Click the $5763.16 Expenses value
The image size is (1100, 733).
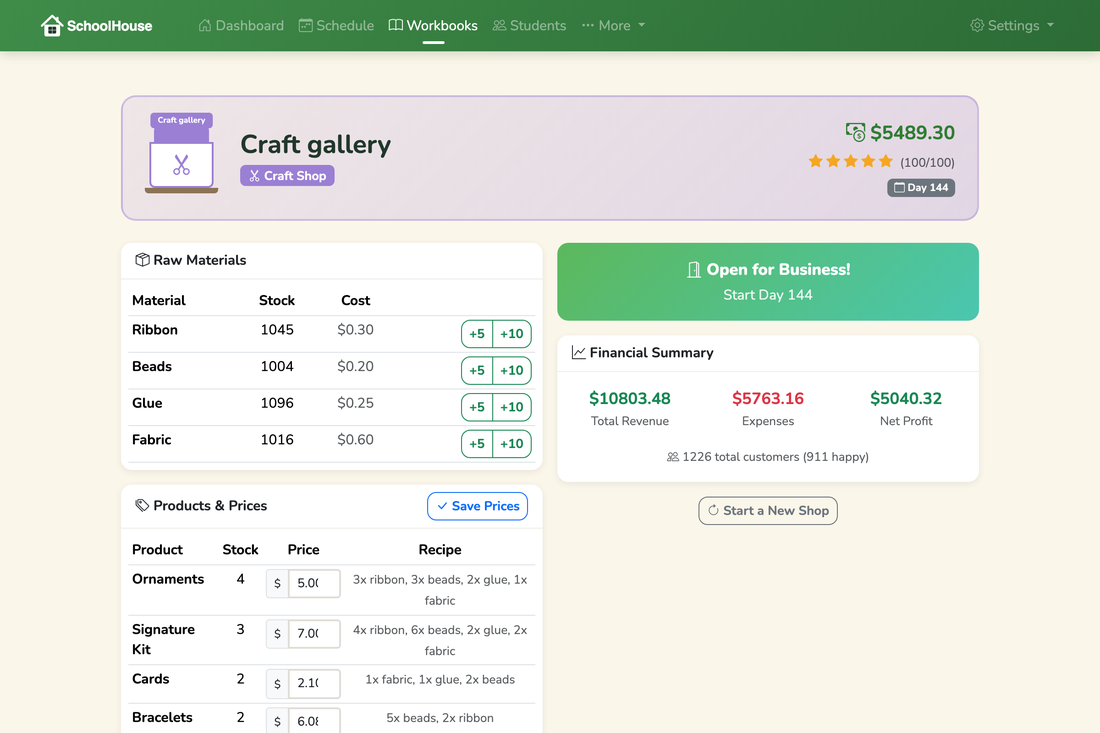click(767, 398)
